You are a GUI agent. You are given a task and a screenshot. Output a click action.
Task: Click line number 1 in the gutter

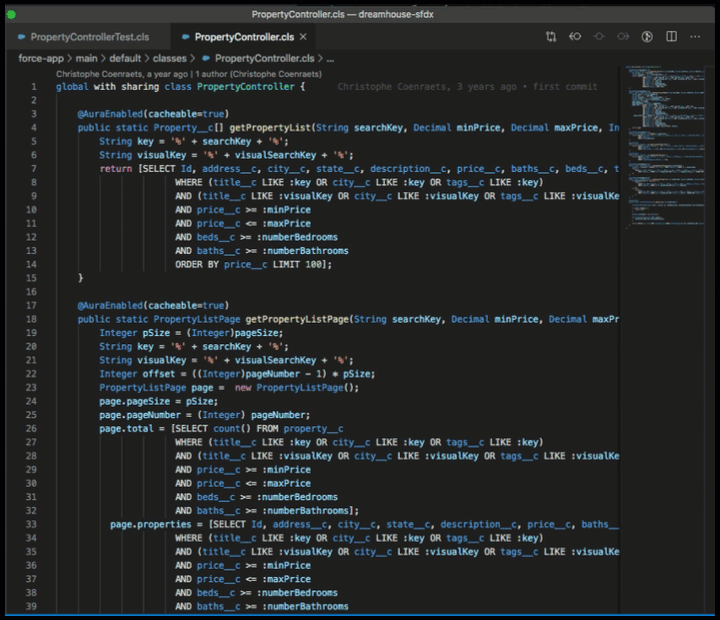(x=34, y=87)
